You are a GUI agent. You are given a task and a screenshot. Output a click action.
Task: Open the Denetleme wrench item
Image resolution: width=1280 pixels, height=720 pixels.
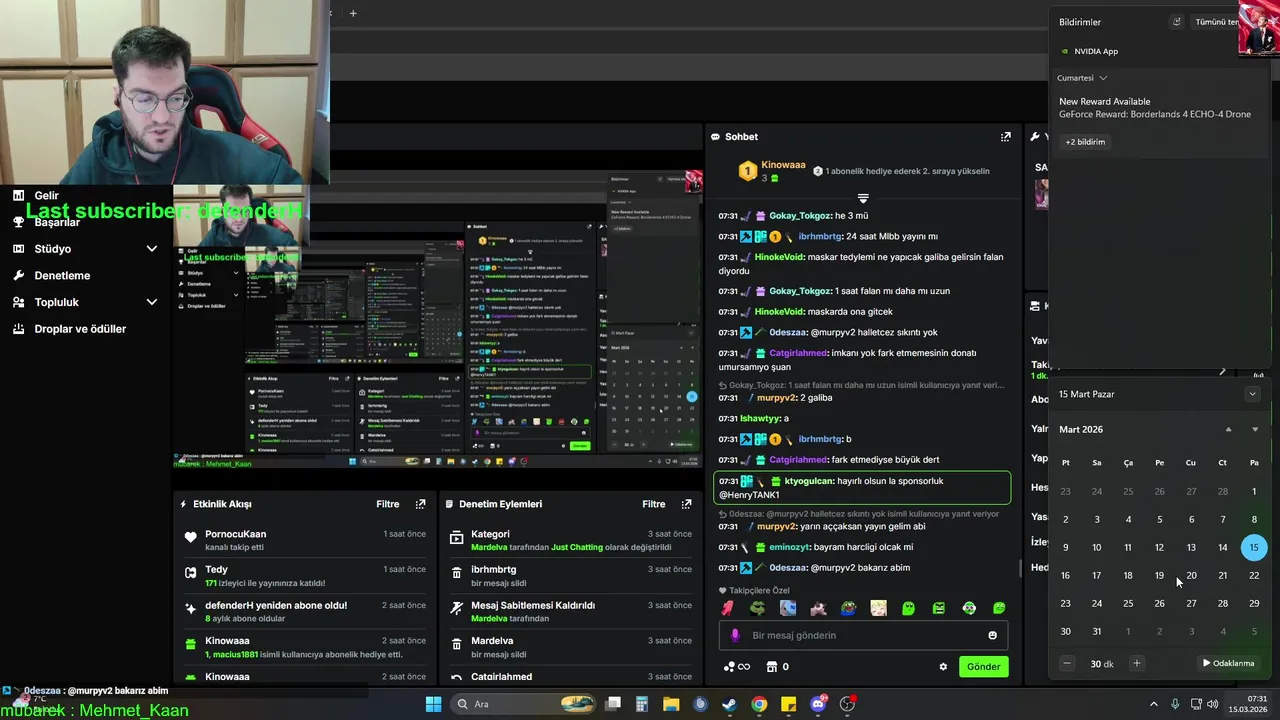[x=52, y=275]
